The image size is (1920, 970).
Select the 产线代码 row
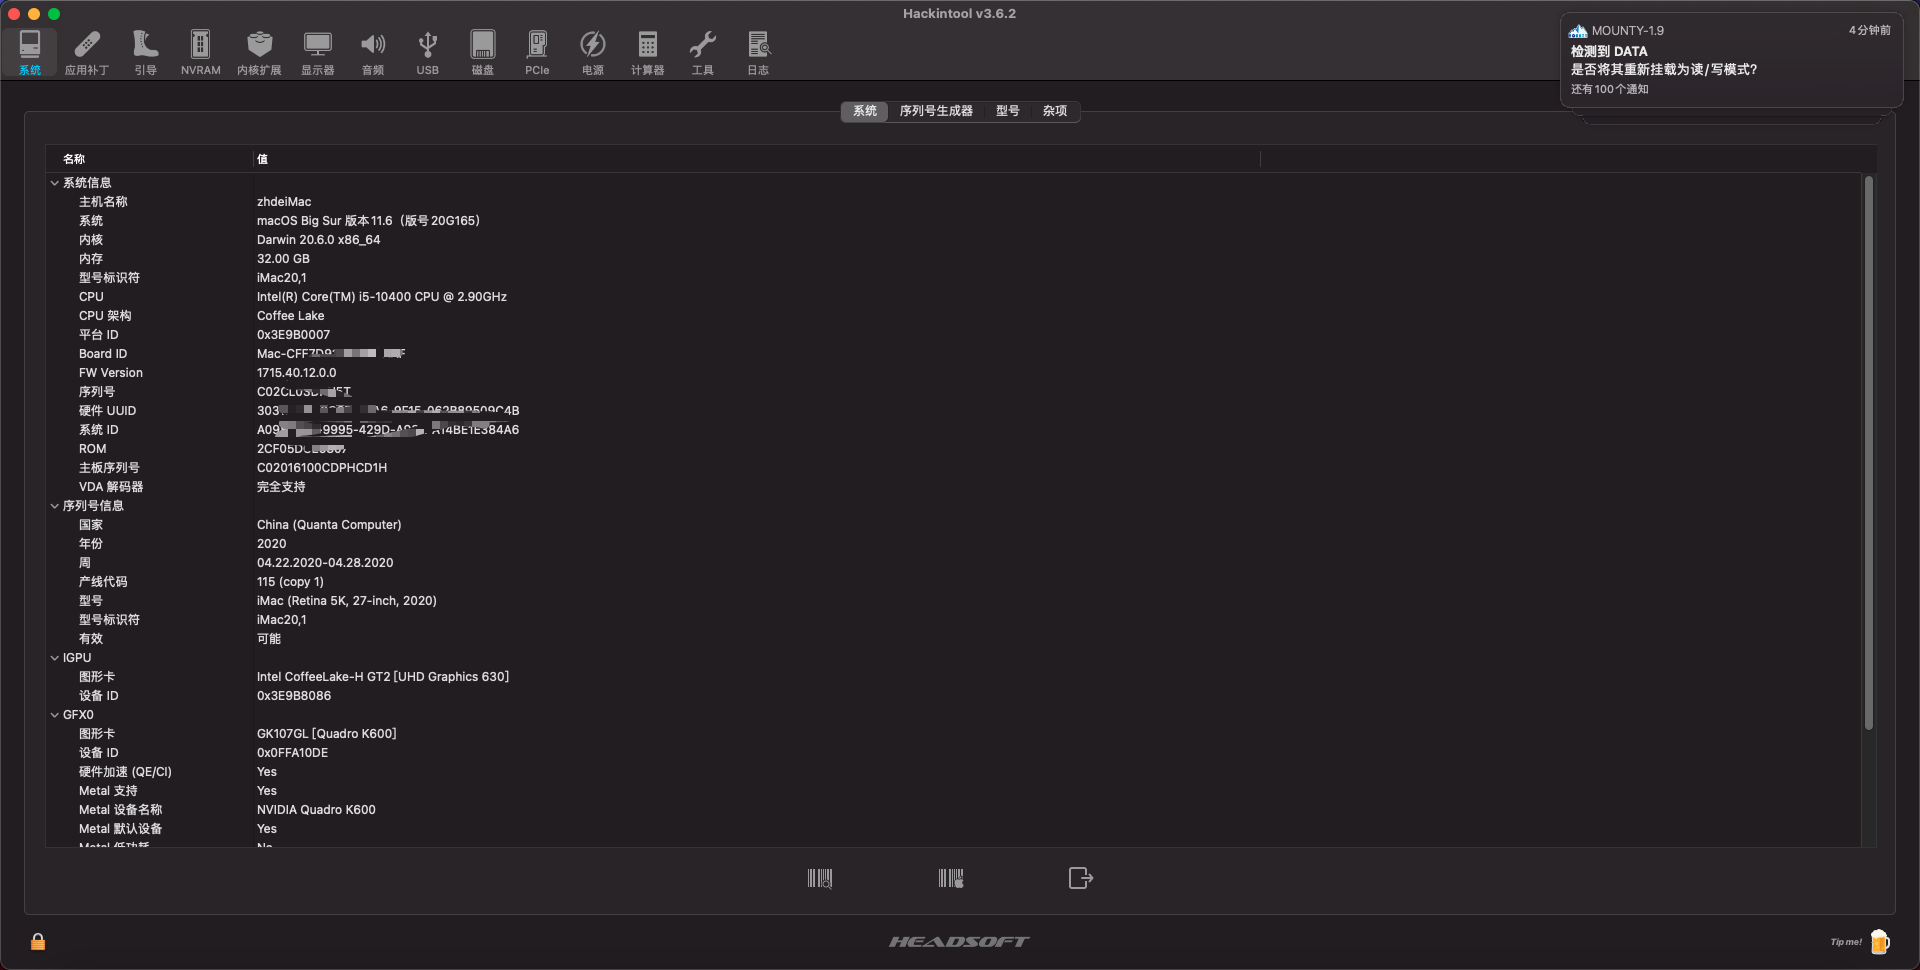953,582
